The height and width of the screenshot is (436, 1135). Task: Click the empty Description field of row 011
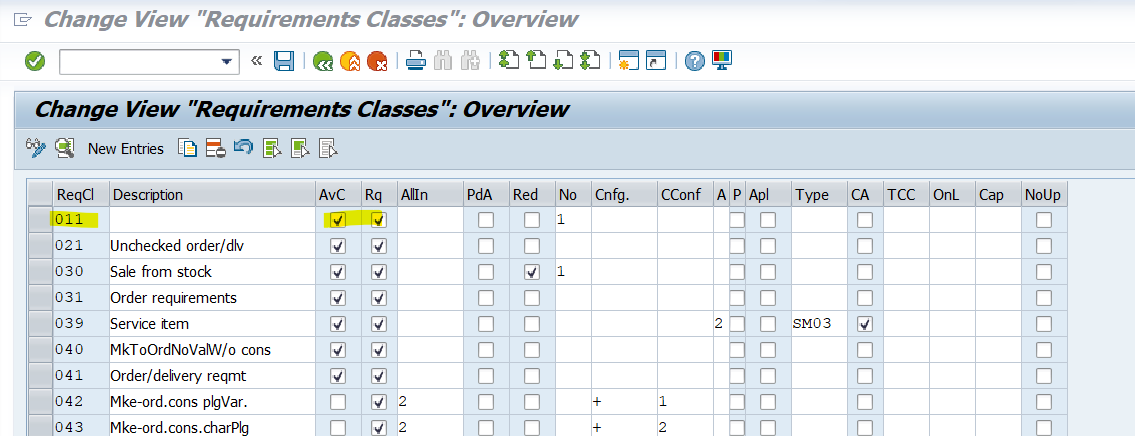tap(212, 219)
